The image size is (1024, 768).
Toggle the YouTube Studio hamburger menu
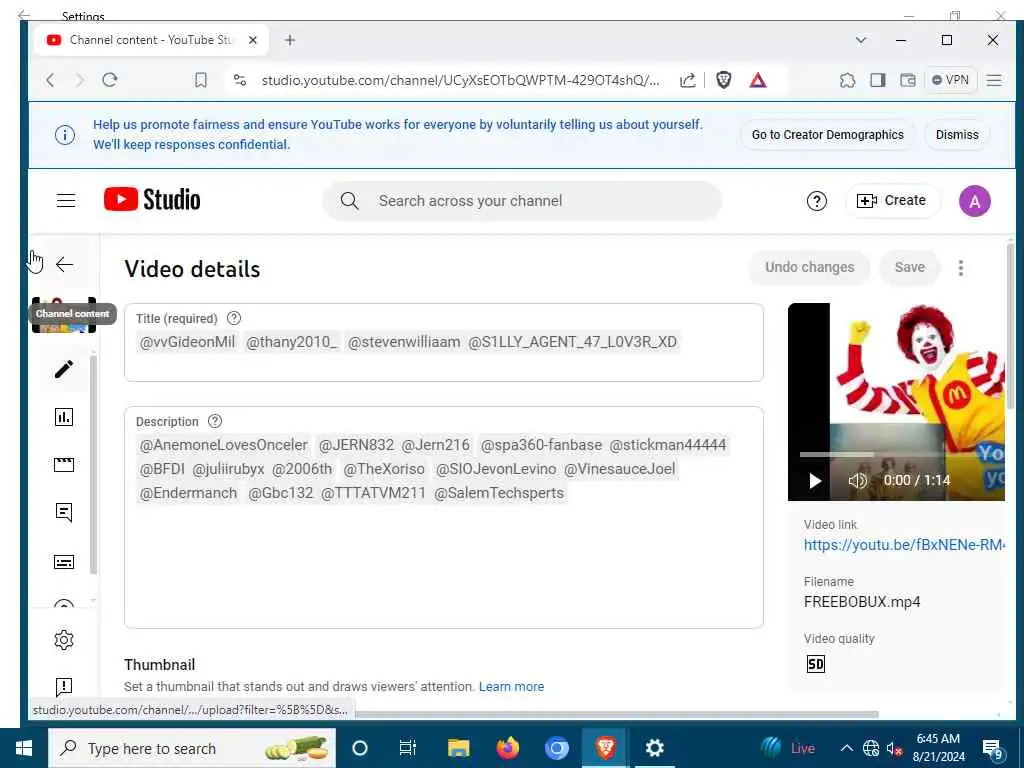click(x=66, y=200)
